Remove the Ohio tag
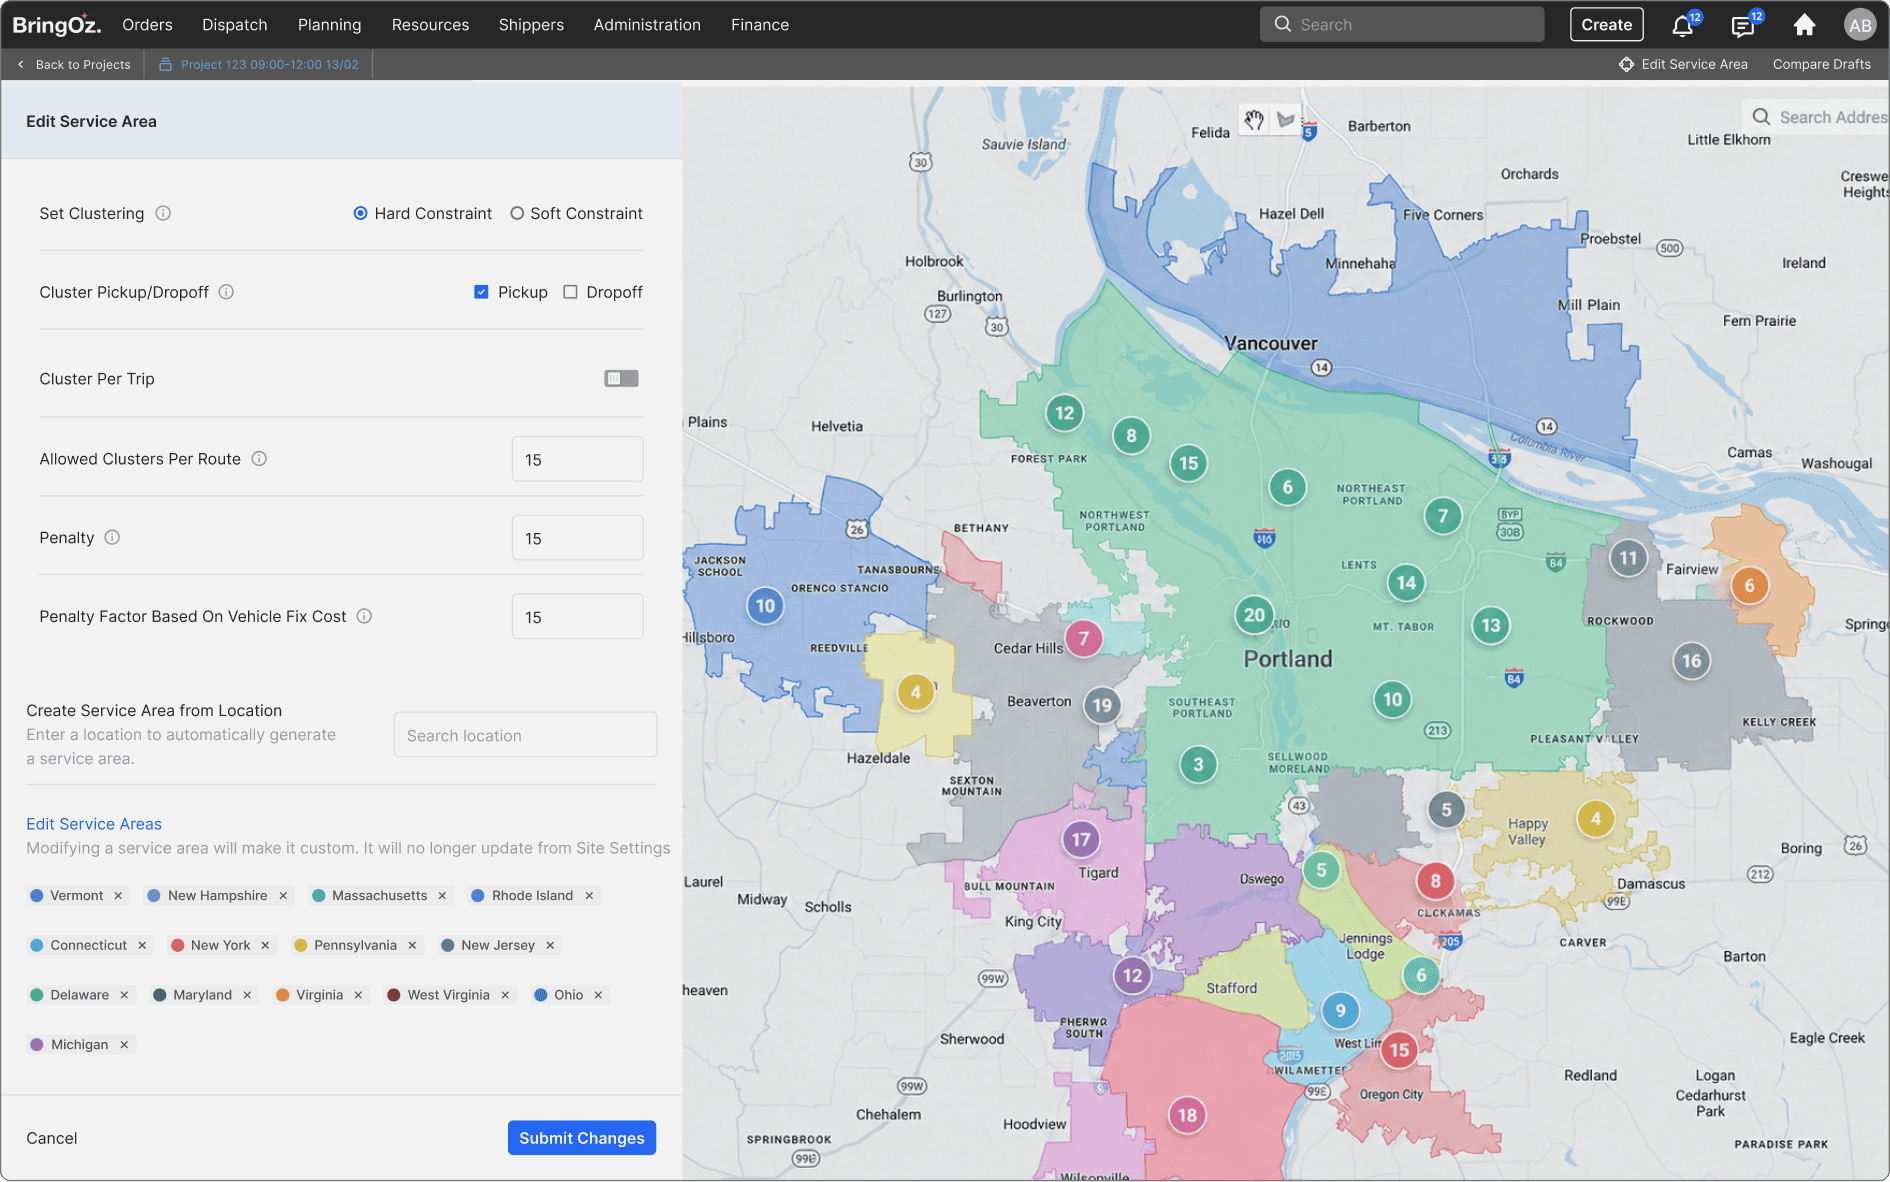 598,995
